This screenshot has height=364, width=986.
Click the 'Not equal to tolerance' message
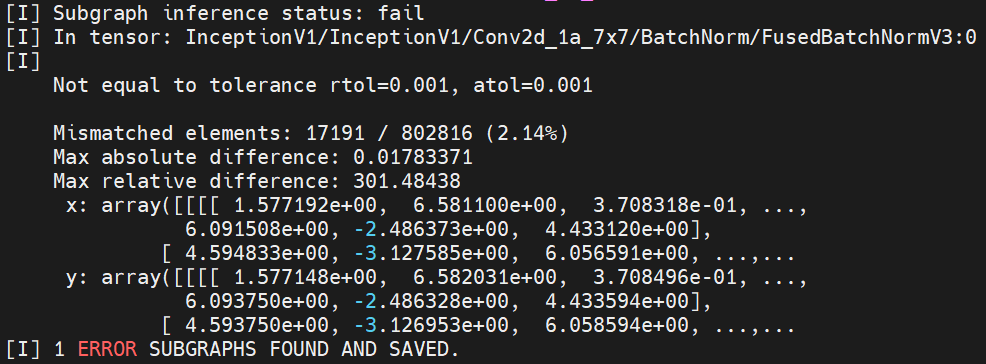pos(184,85)
